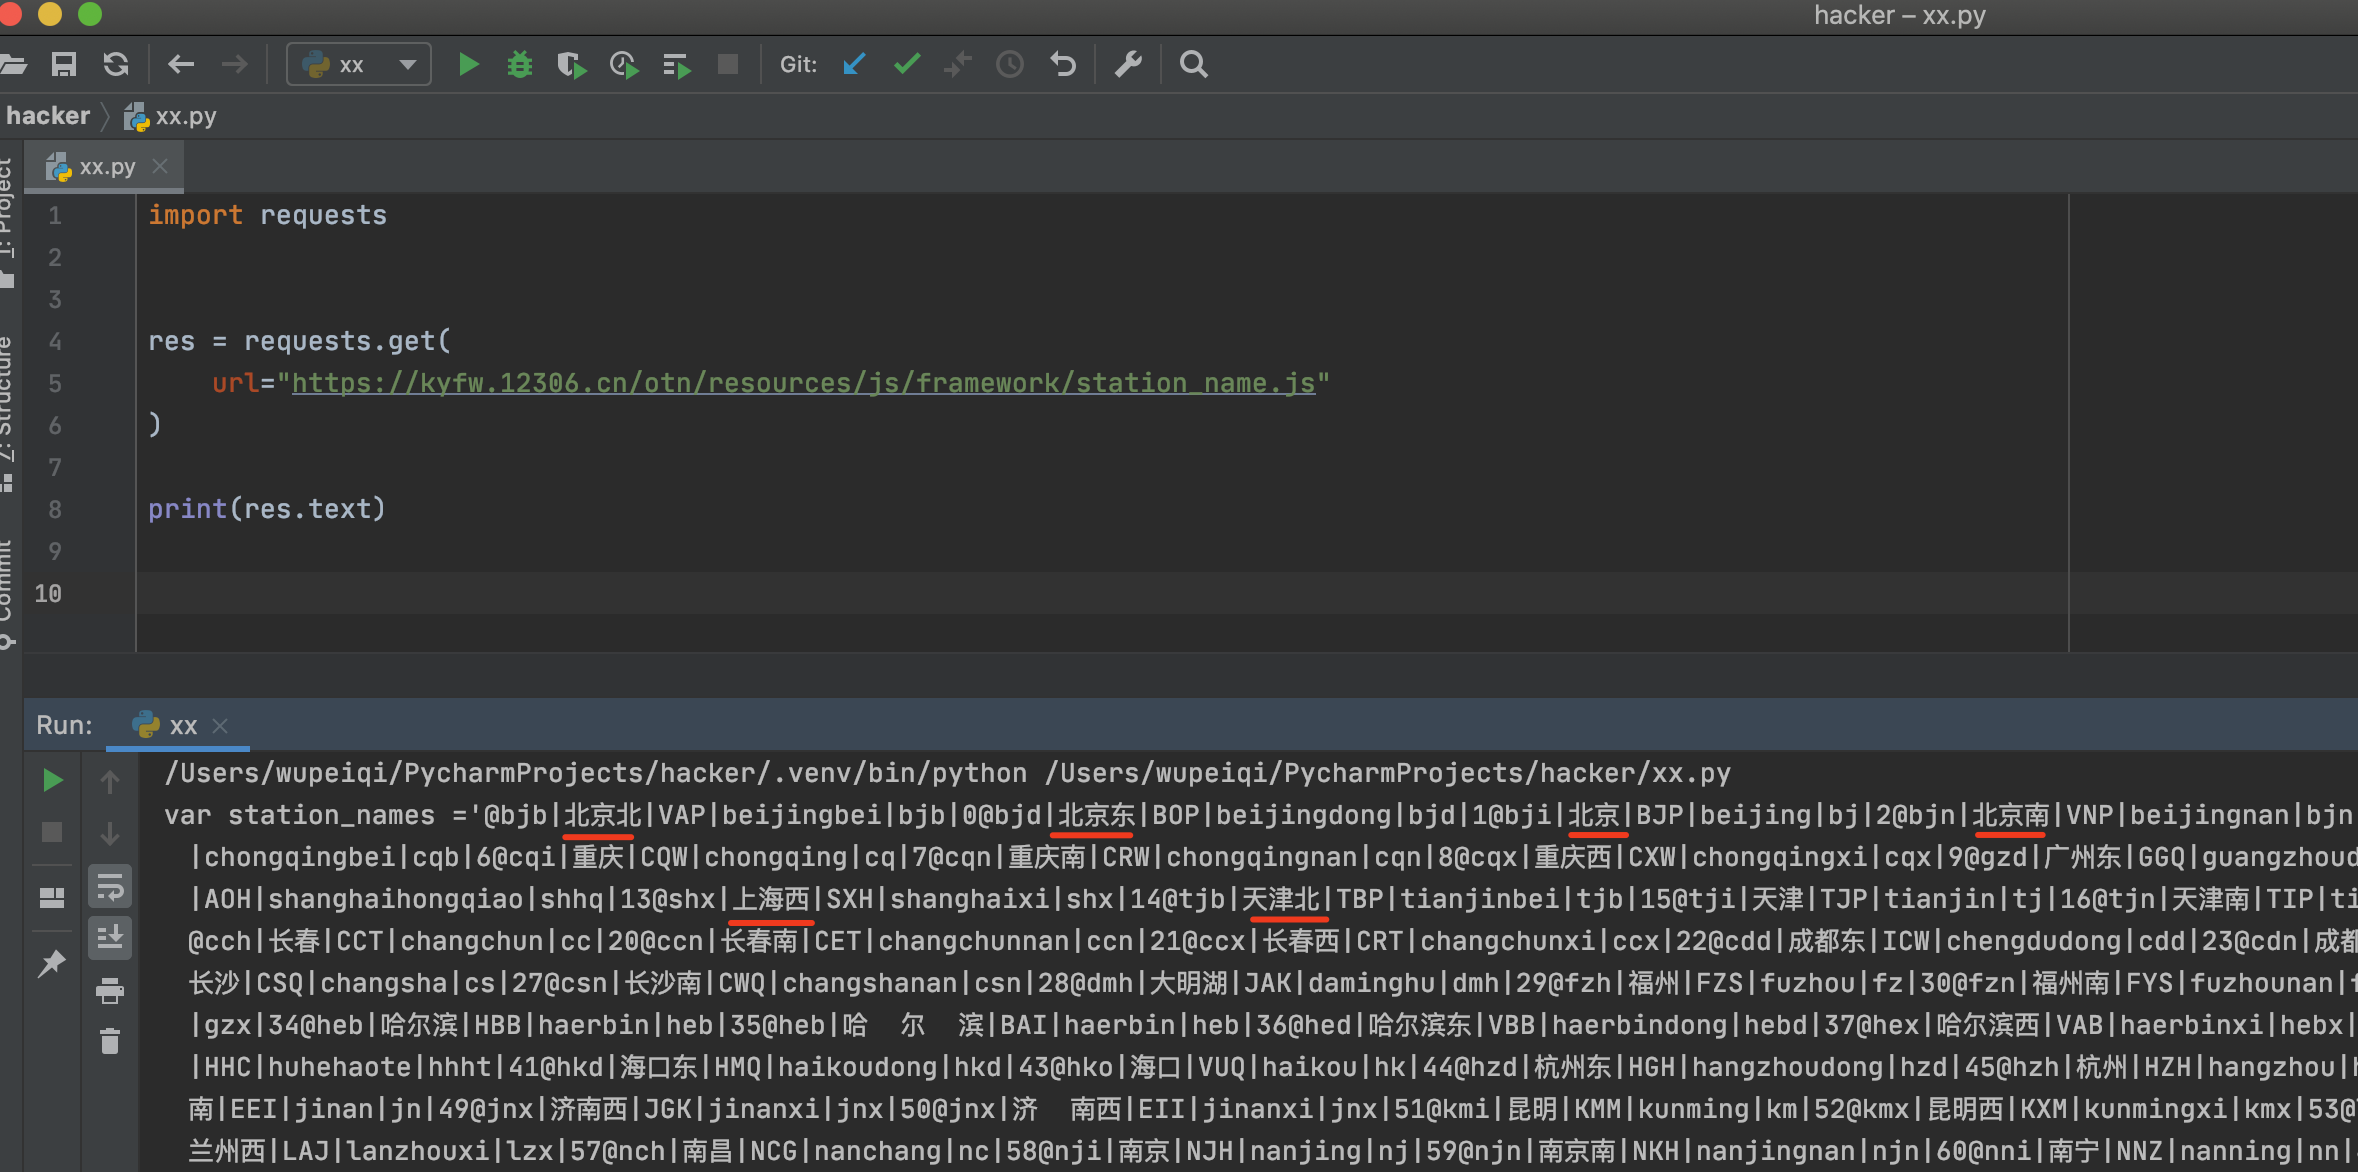The width and height of the screenshot is (2358, 1172).
Task: Pin the Run tab with pin icon
Action: tap(51, 964)
